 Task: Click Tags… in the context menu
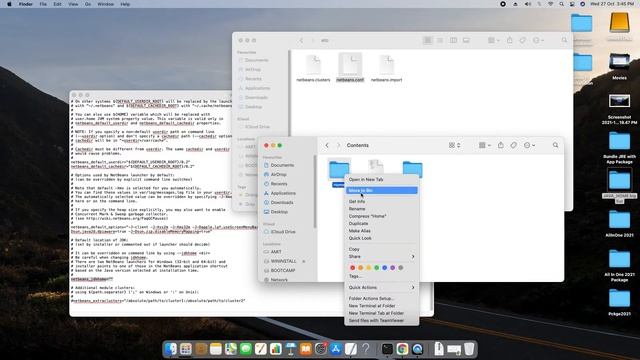(x=382, y=276)
